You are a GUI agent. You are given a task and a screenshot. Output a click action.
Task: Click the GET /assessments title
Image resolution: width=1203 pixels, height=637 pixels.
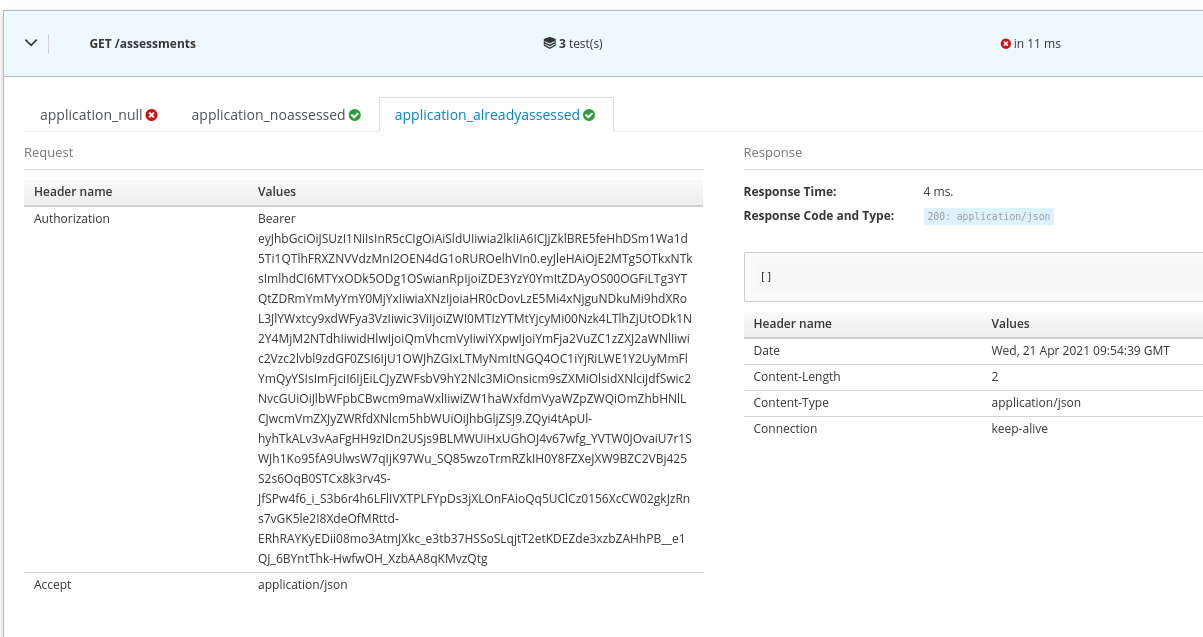tap(143, 44)
